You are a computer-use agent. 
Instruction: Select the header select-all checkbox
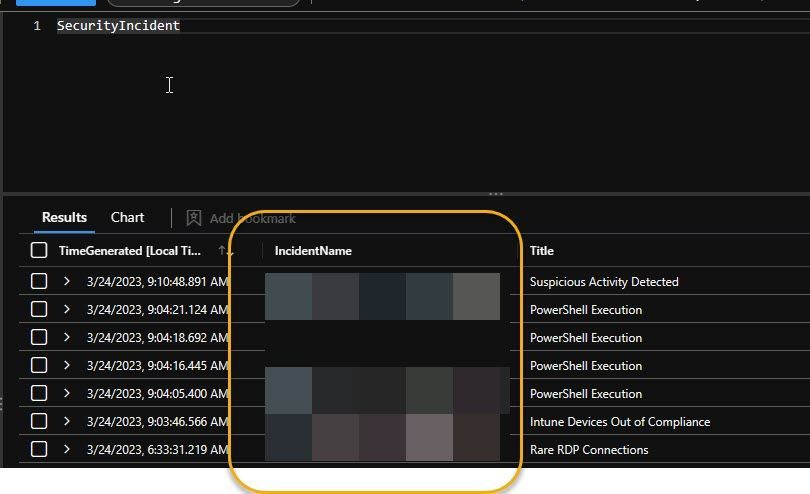point(39,251)
